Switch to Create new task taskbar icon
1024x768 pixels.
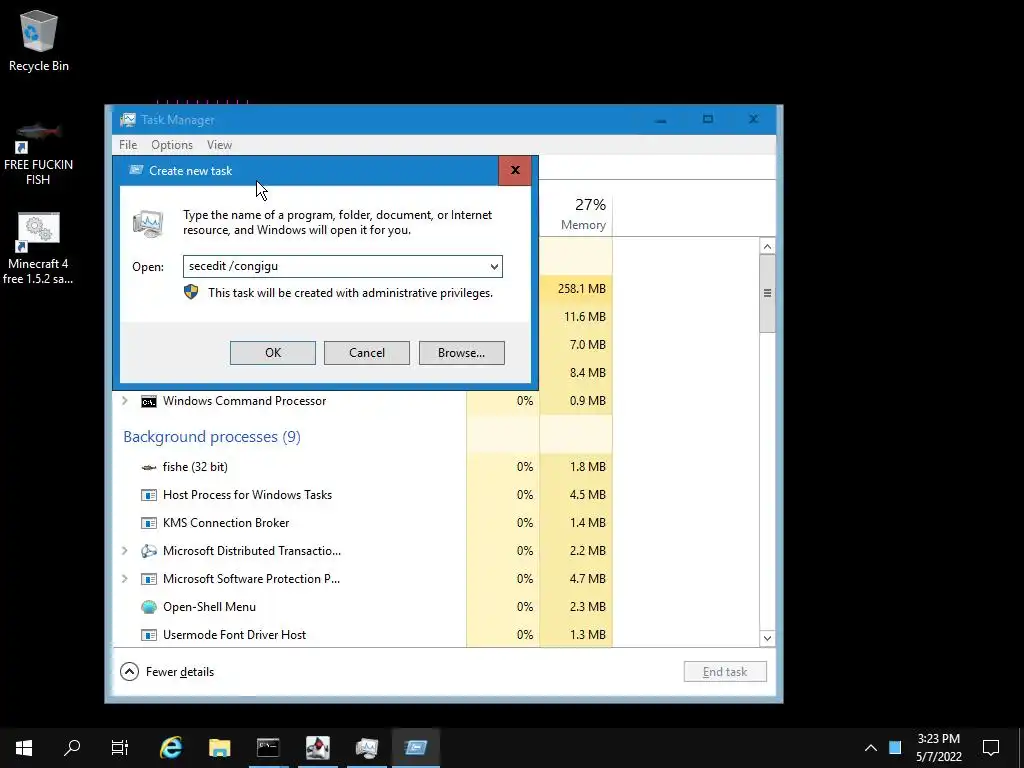pyautogui.click(x=416, y=747)
